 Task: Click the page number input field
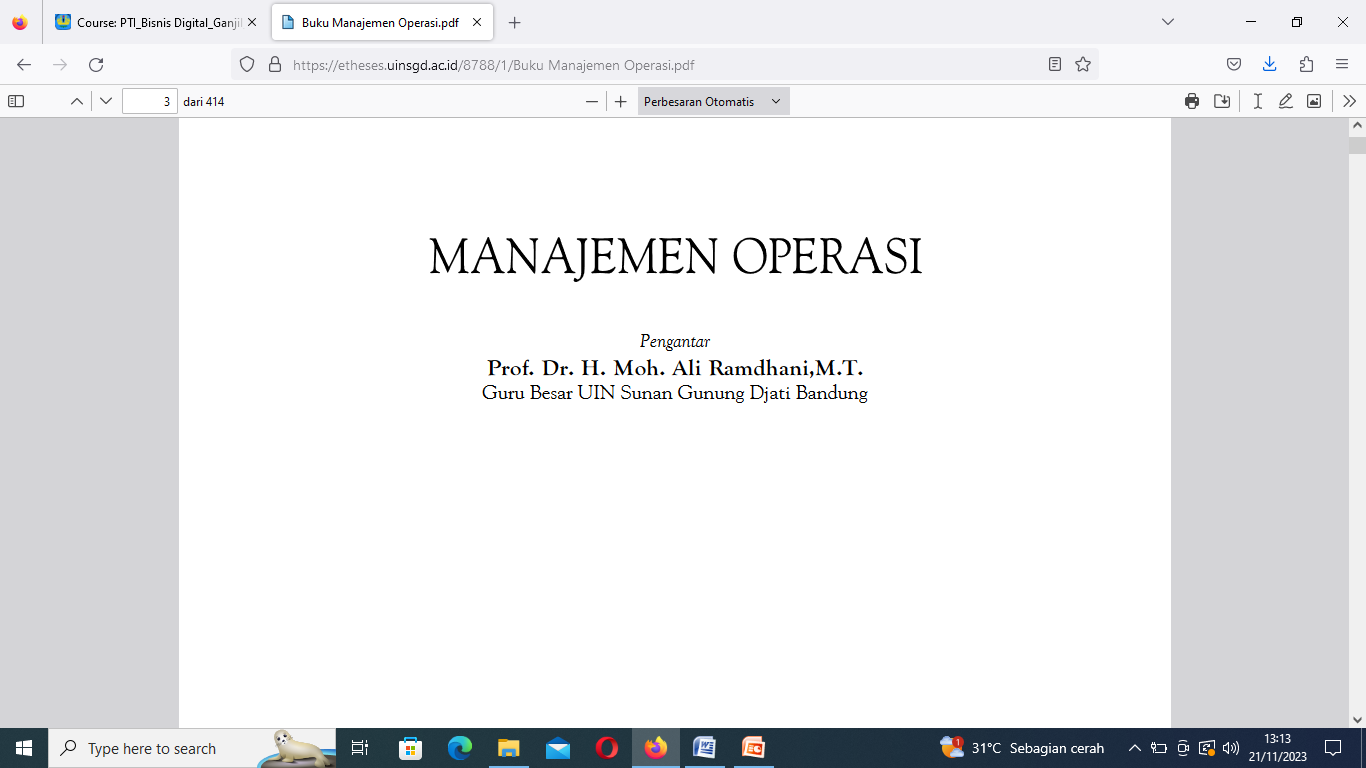pyautogui.click(x=149, y=101)
